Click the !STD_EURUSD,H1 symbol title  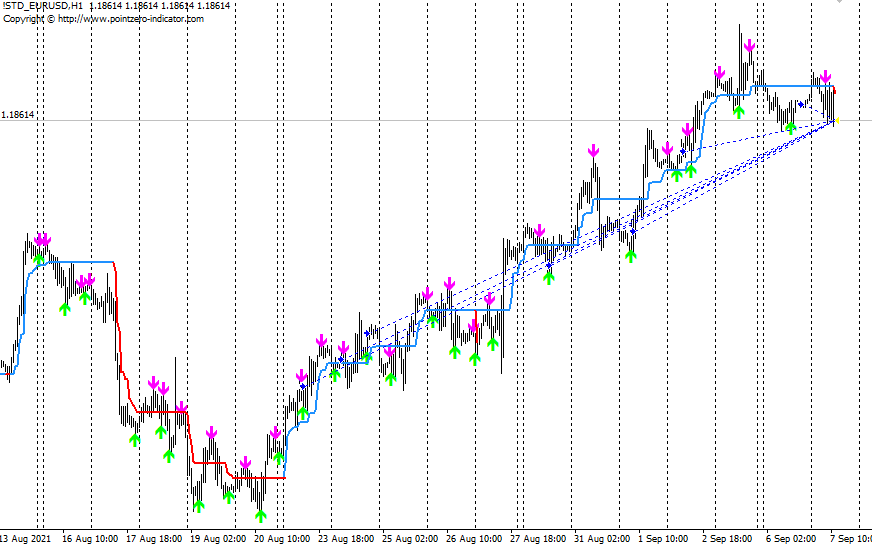pos(43,6)
